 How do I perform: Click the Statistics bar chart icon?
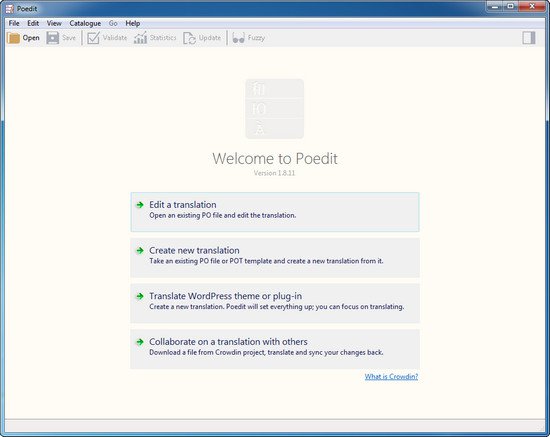(x=140, y=38)
